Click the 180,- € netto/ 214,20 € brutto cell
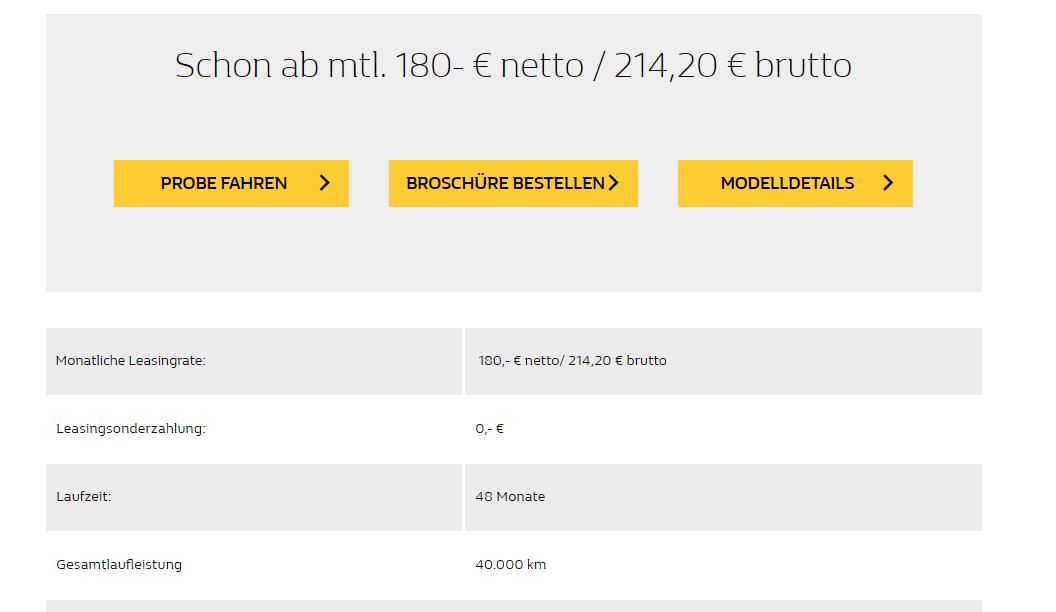1056x612 pixels. pos(723,361)
